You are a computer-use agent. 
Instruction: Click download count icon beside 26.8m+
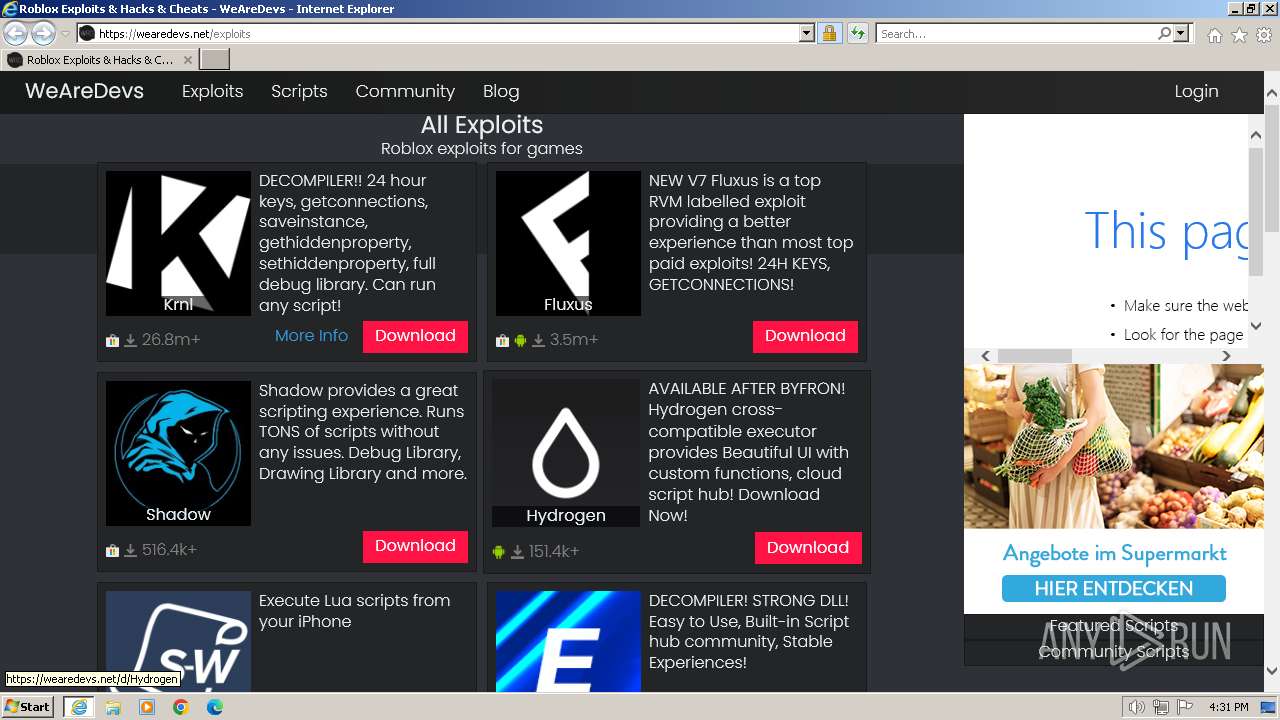click(x=130, y=340)
